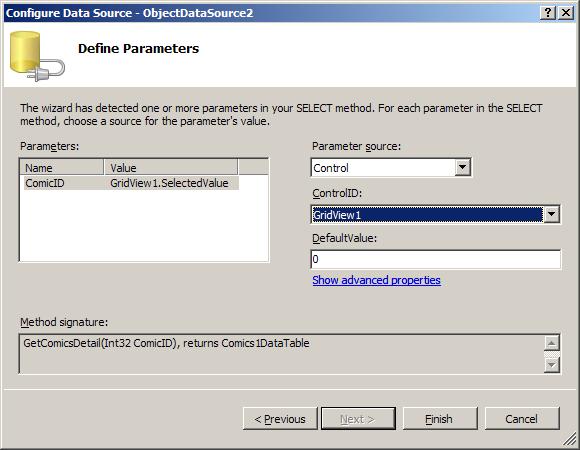
Task: Open the Parameter source dropdown
Action: pos(462,168)
